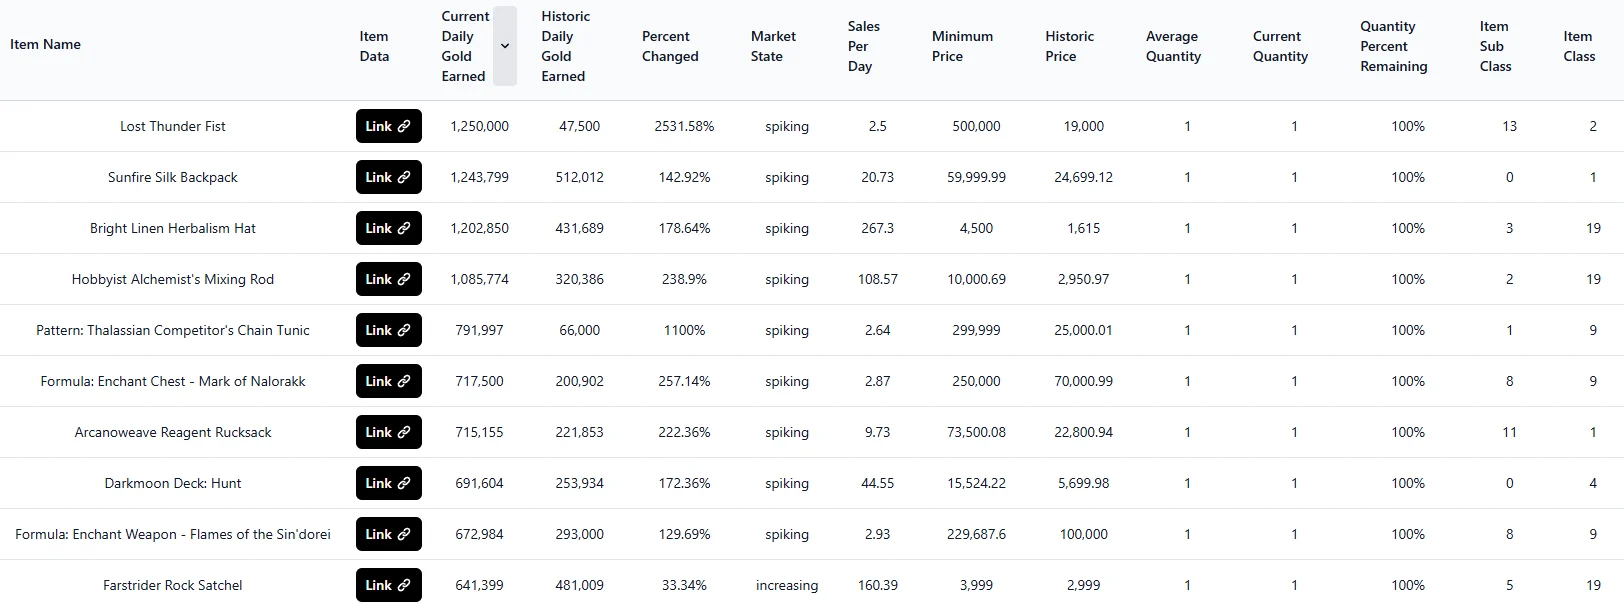The width and height of the screenshot is (1624, 608).
Task: Click the Link button for Lost Thunder Fist
Action: [388, 126]
